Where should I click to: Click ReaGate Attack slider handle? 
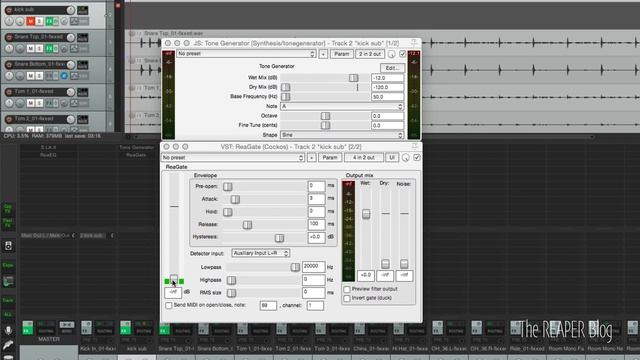tap(235, 199)
